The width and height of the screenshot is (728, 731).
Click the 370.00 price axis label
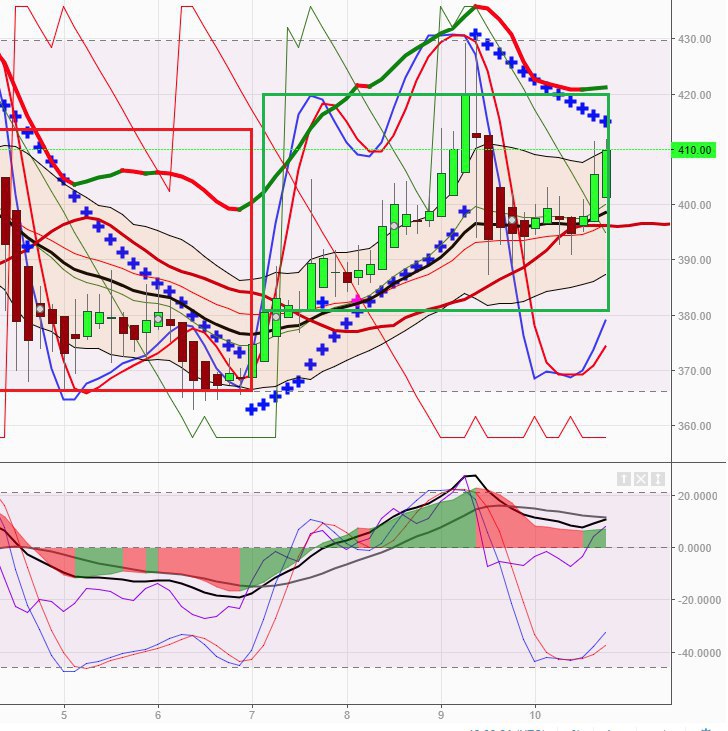click(x=694, y=371)
